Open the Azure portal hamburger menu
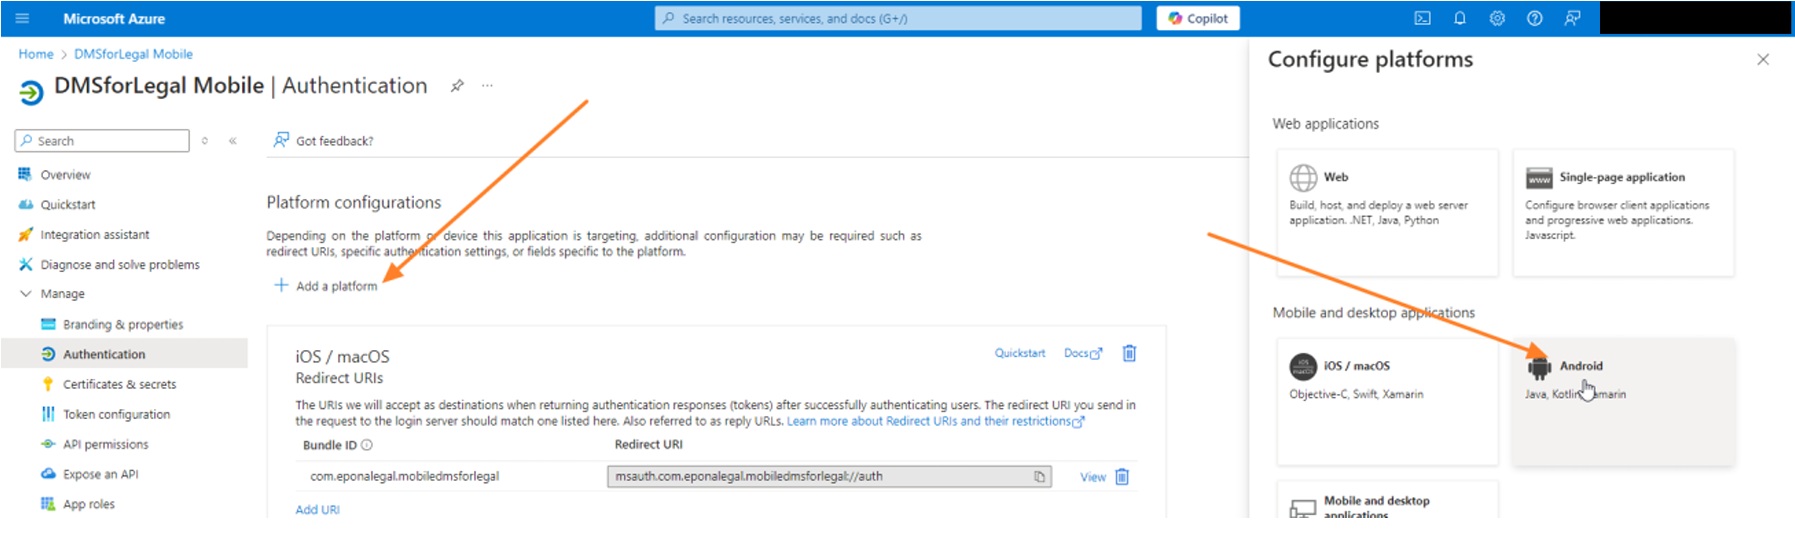This screenshot has width=1795, height=535. pyautogui.click(x=22, y=18)
